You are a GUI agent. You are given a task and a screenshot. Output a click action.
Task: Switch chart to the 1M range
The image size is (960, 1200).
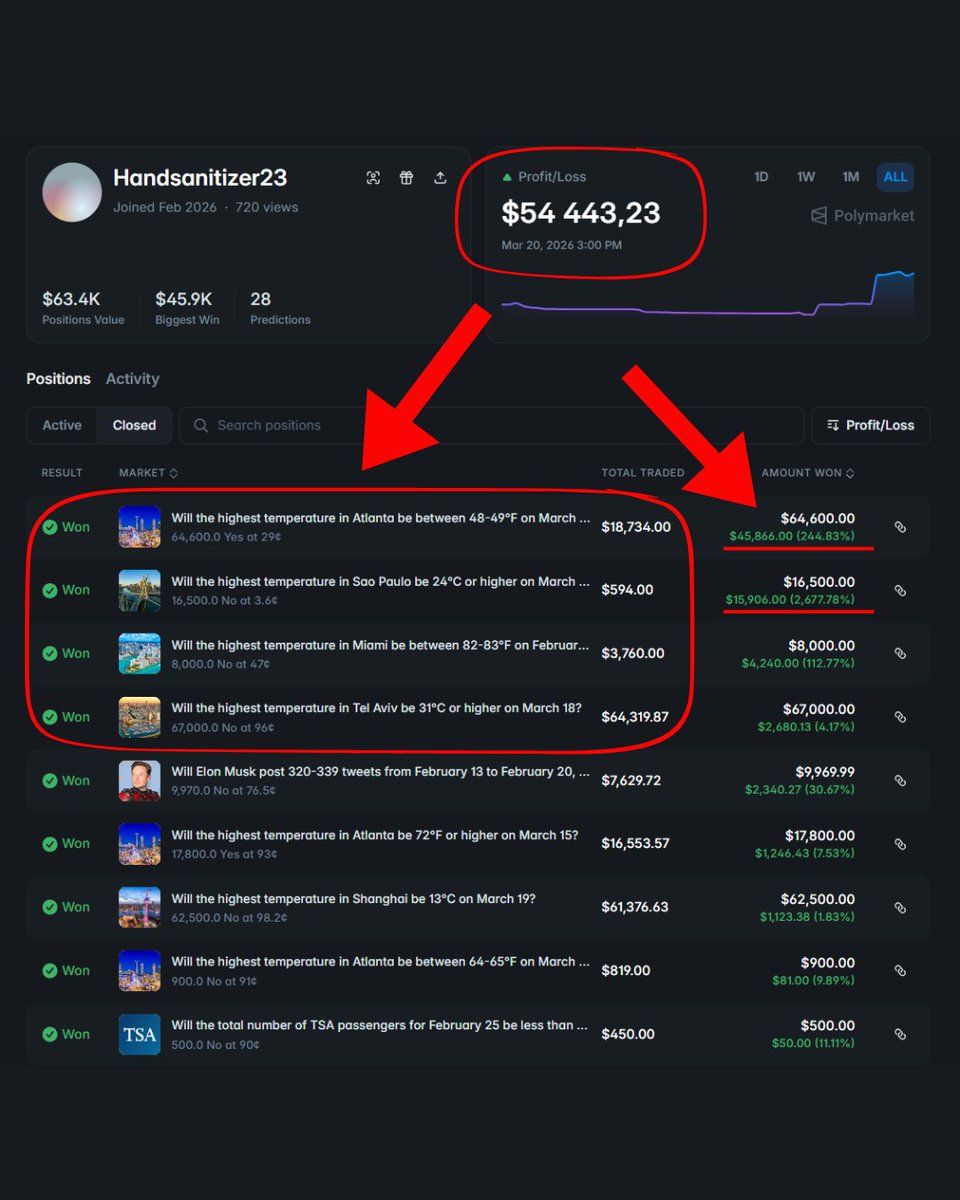850,177
